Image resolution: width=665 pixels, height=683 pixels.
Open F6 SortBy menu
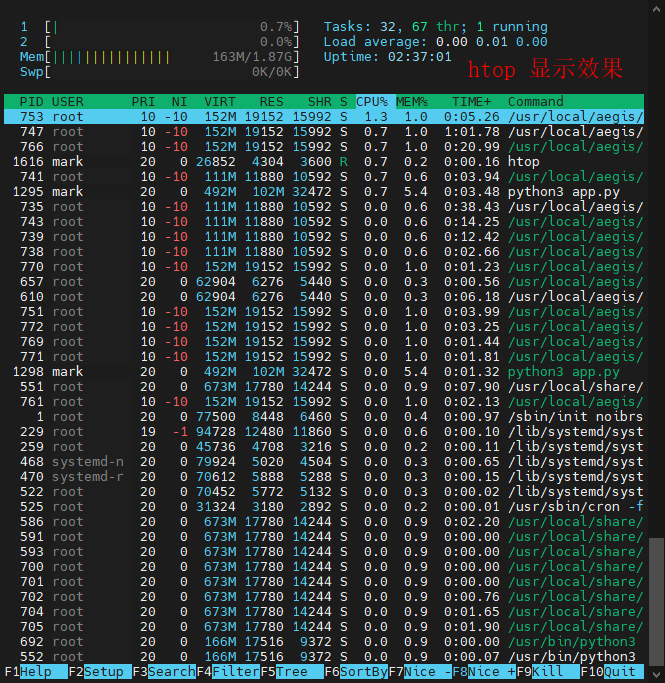pos(356,671)
